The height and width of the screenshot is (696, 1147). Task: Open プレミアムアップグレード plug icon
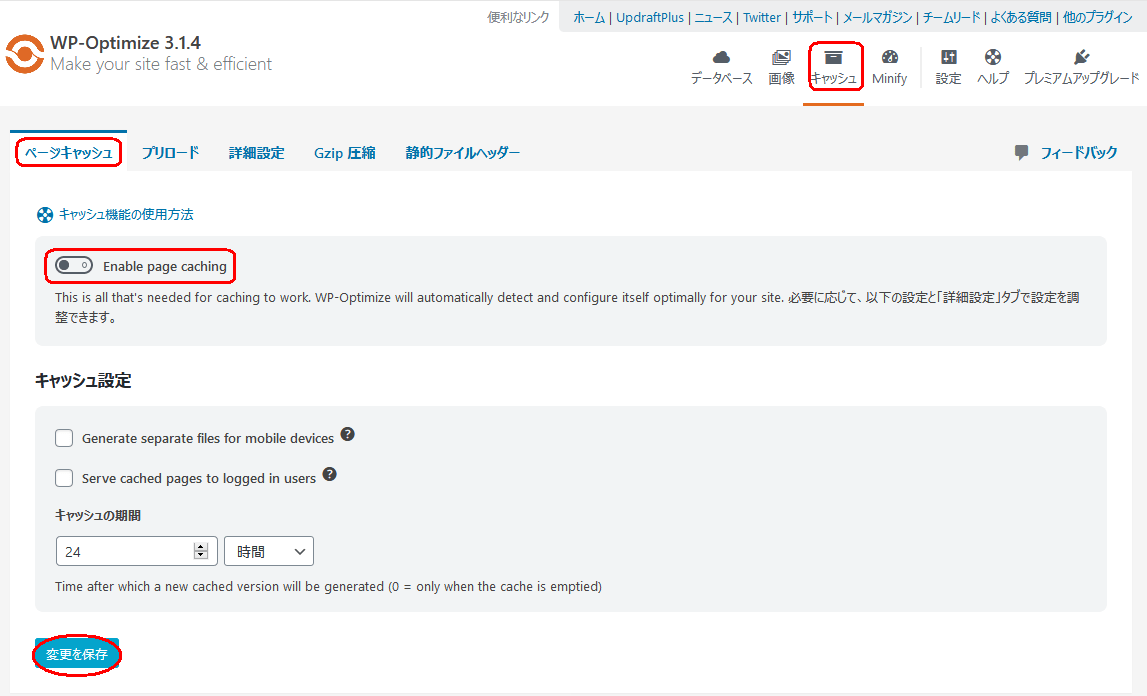click(x=1081, y=57)
